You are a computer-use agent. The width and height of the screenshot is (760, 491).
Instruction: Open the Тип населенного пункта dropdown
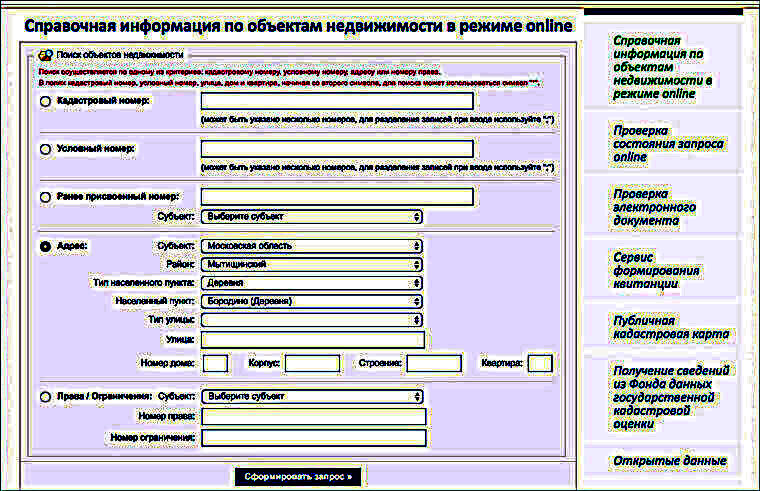[312, 283]
